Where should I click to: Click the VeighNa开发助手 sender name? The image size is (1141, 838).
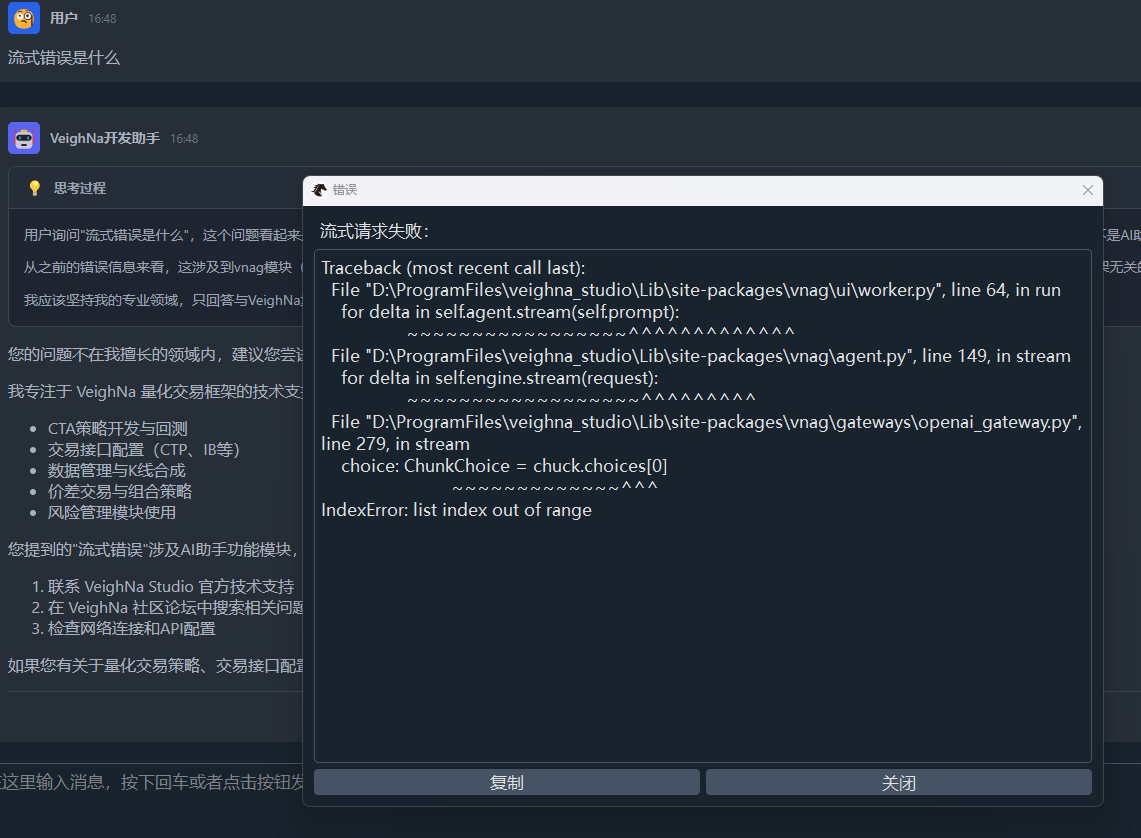click(104, 138)
